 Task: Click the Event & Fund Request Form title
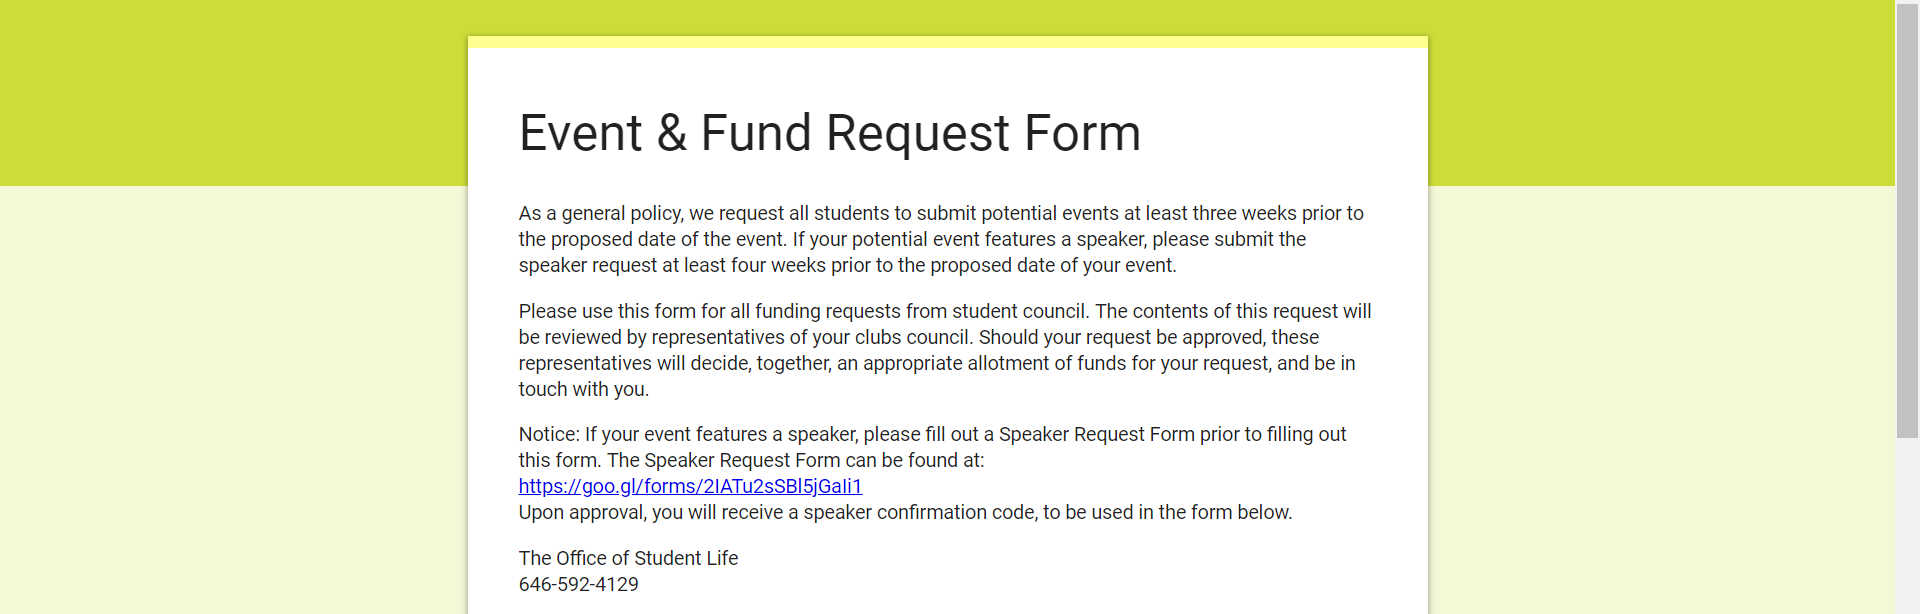tap(829, 133)
